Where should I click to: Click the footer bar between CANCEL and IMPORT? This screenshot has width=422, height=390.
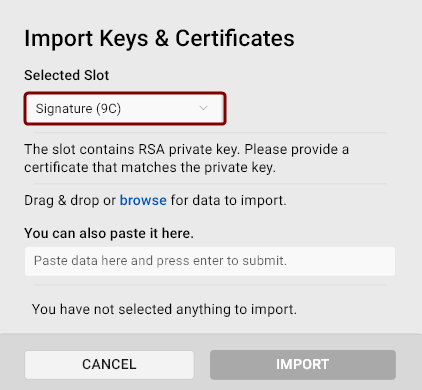tap(202, 365)
